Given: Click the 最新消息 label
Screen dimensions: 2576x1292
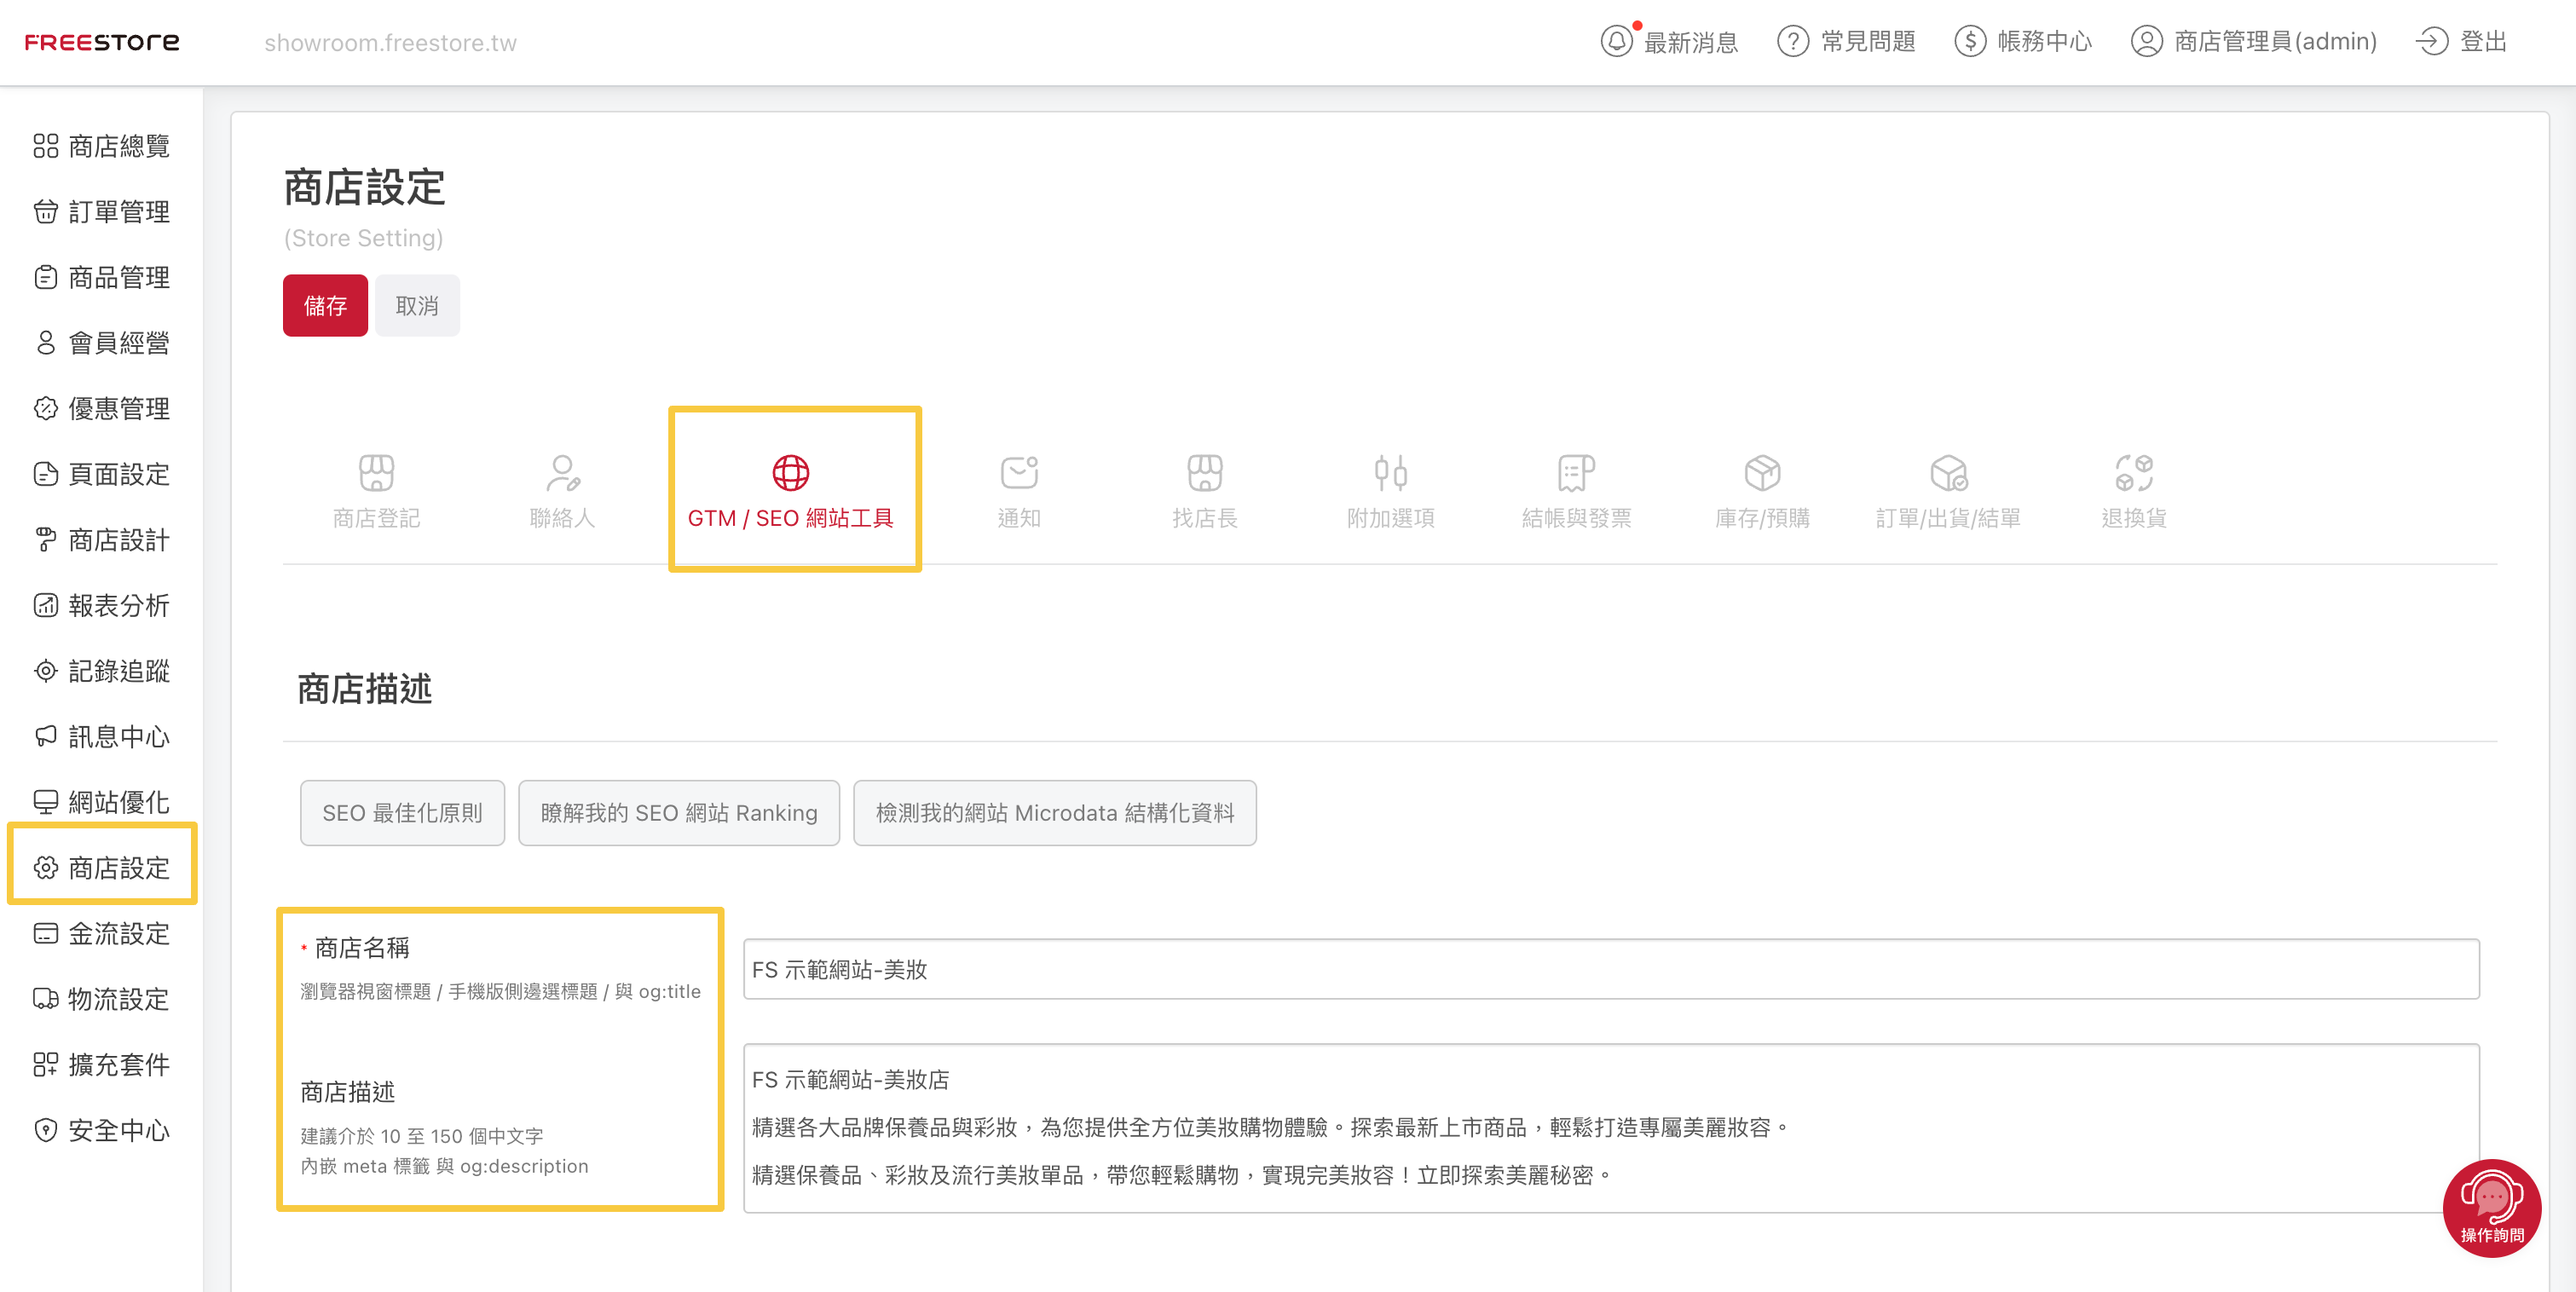Looking at the screenshot, I should pos(1691,41).
